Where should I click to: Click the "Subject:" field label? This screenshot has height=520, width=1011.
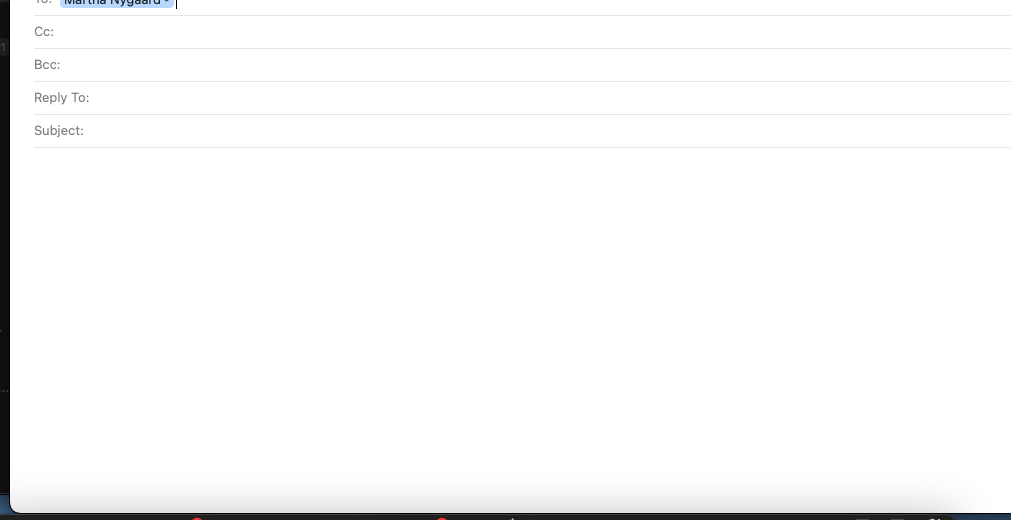point(59,130)
